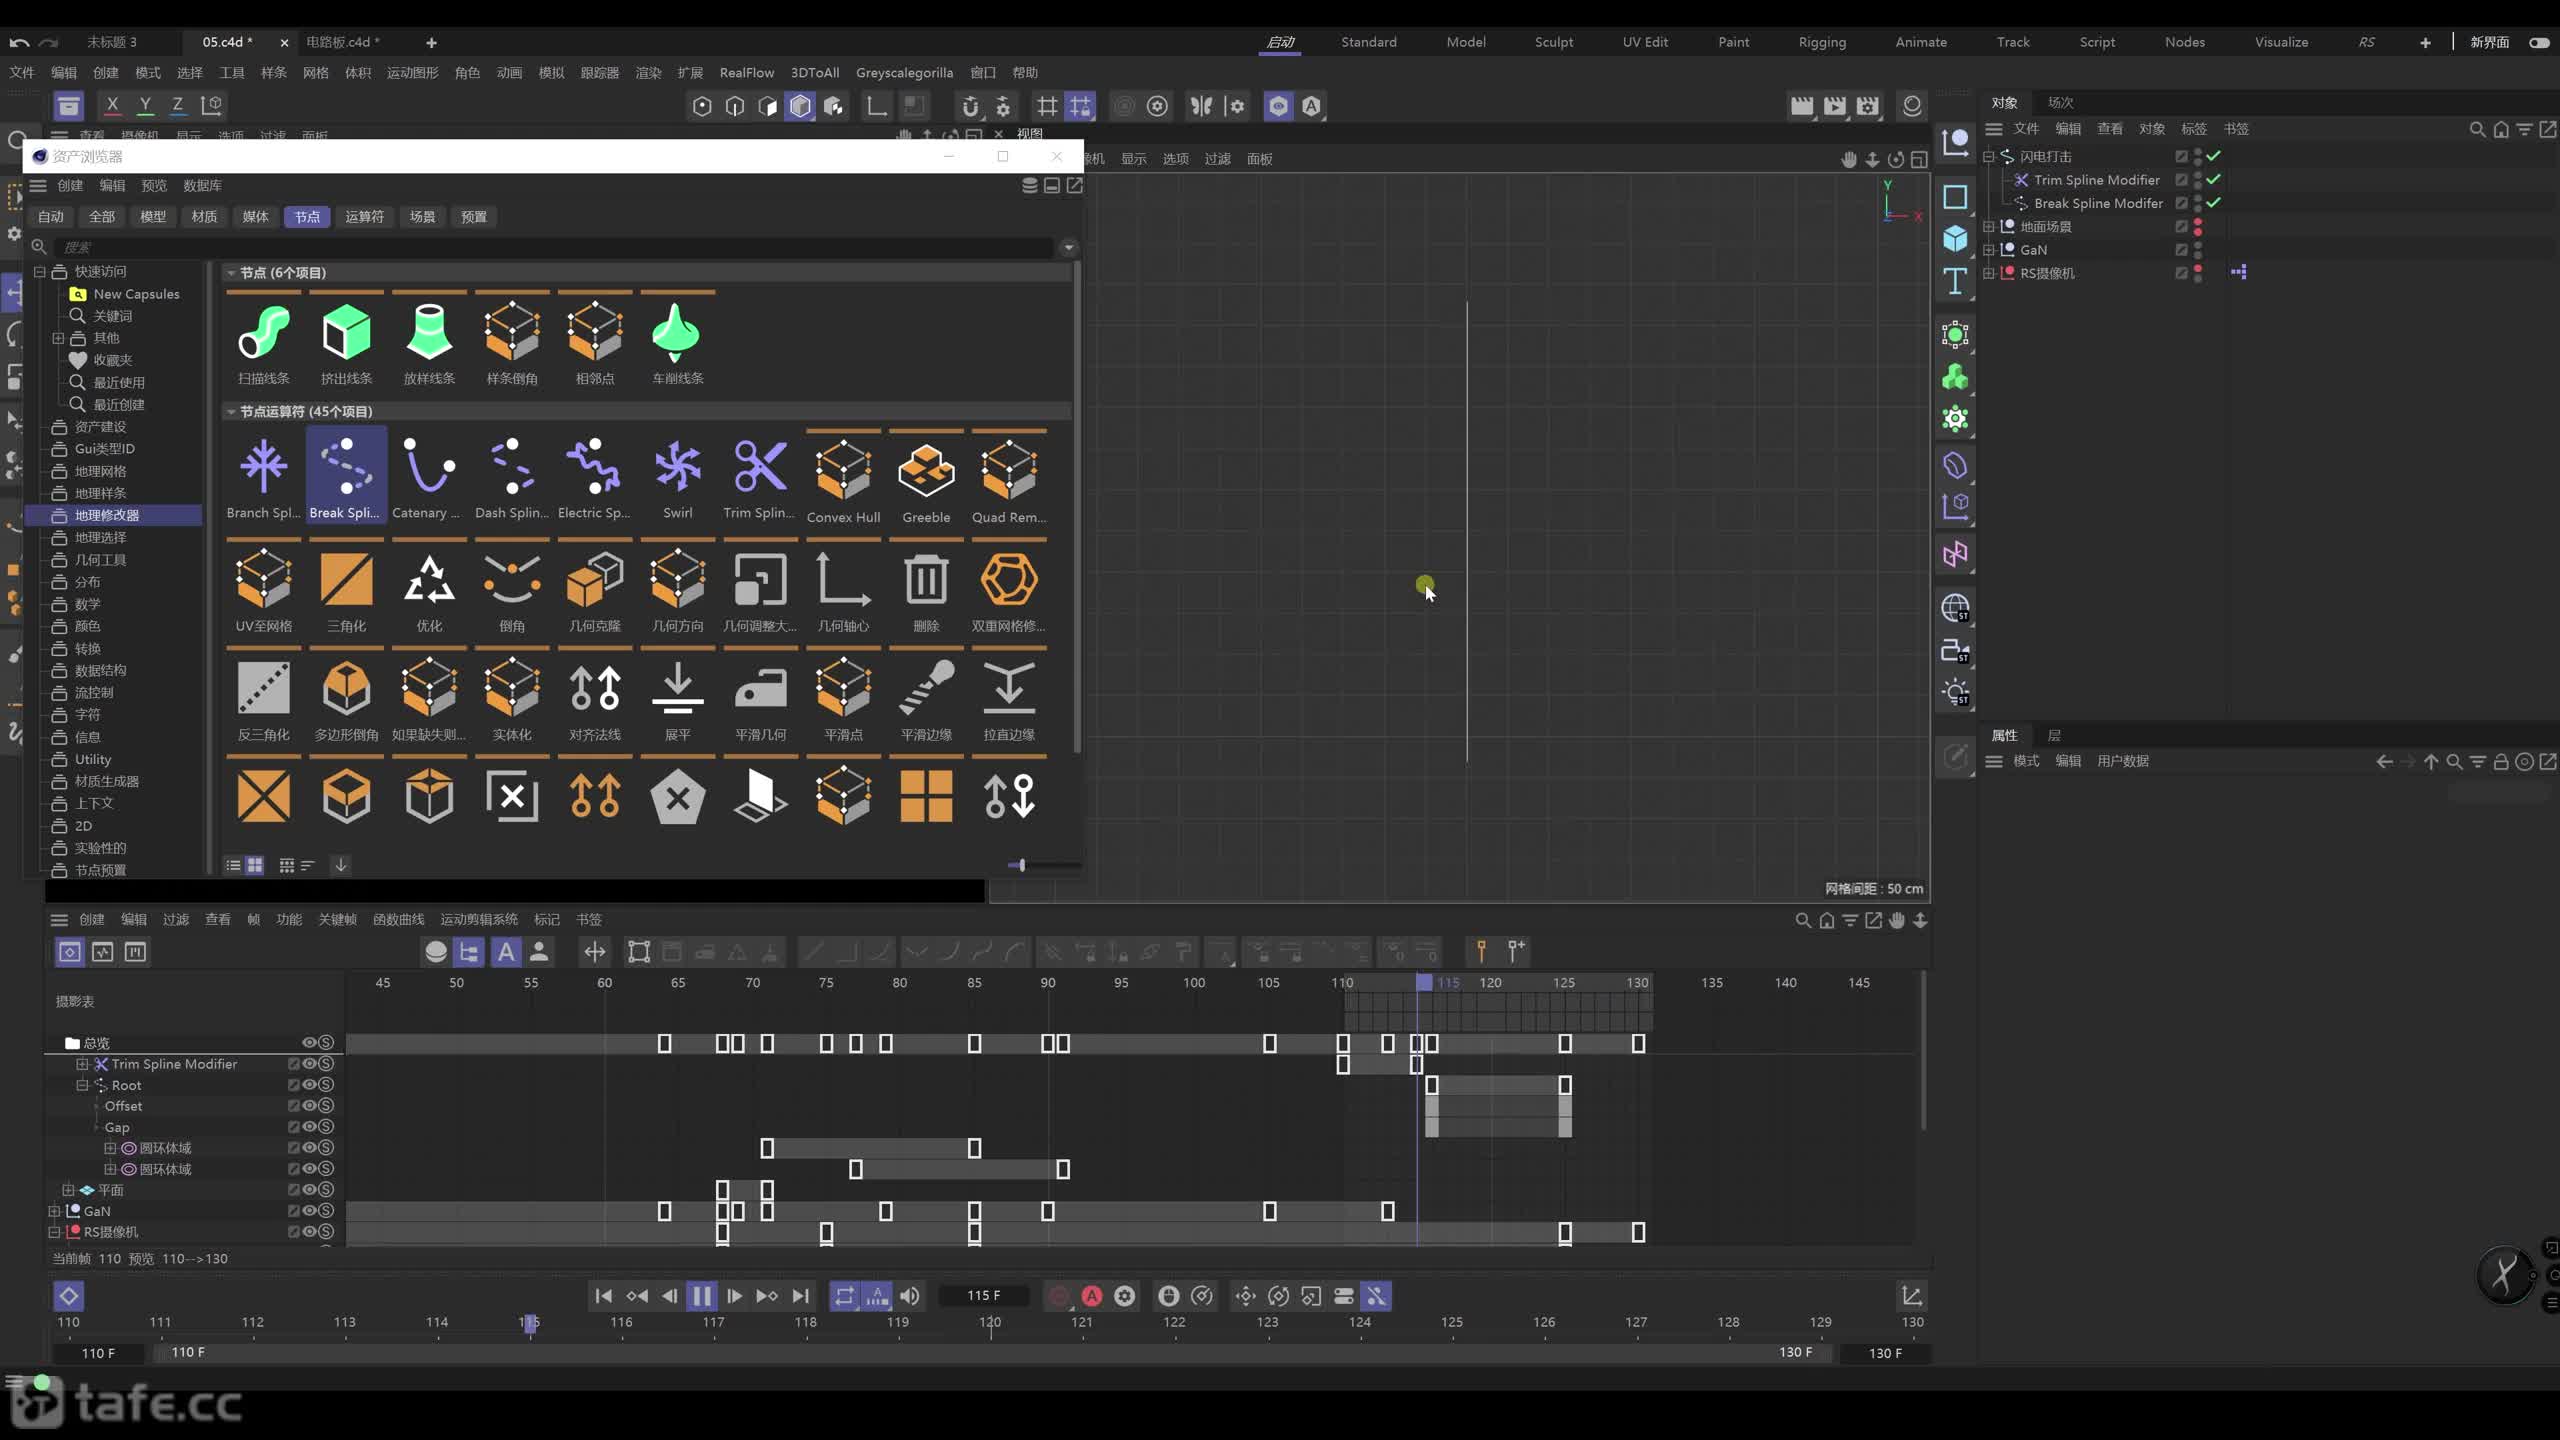Switch to the 电路板.c4d document tab
2560x1440 pixels.
pos(343,42)
